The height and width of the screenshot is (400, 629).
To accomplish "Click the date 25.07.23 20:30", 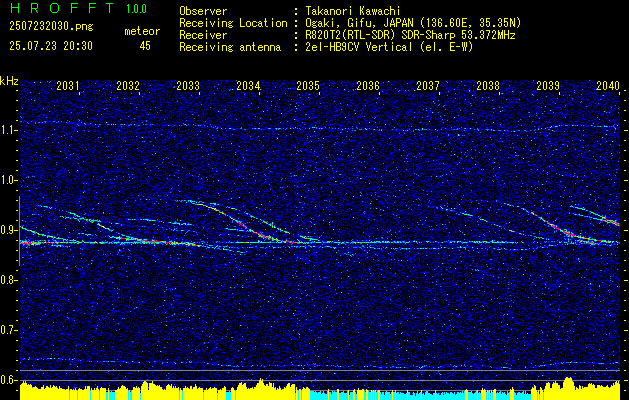I will pos(51,46).
